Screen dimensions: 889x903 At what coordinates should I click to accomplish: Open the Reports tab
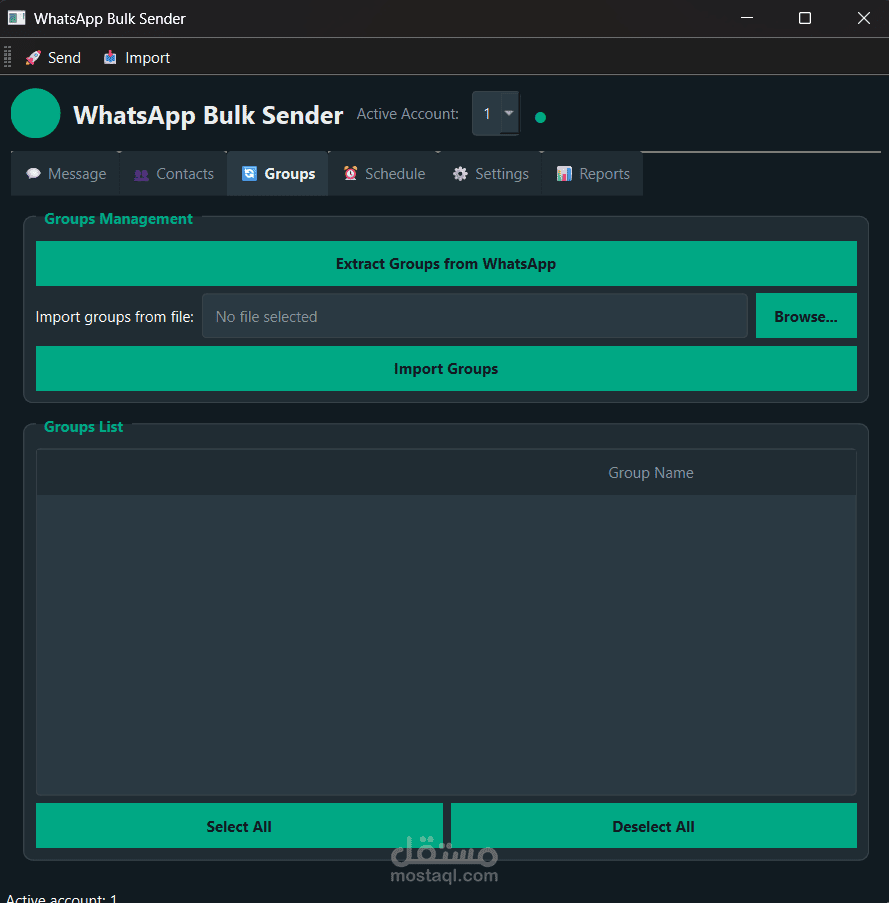pos(592,174)
